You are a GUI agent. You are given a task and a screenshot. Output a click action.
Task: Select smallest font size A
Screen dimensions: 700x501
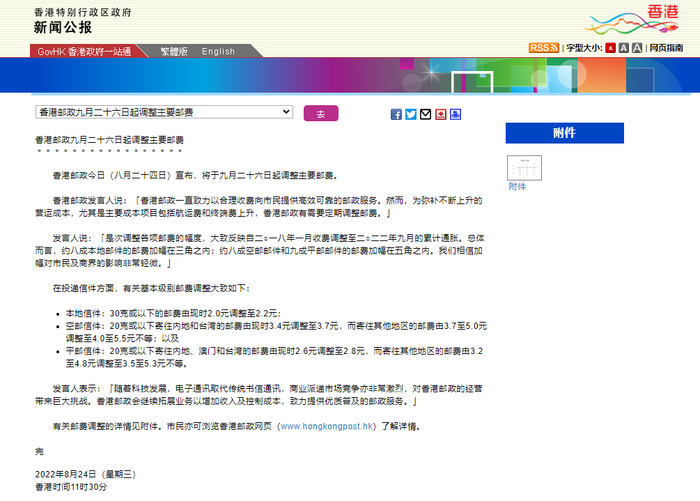coord(610,48)
